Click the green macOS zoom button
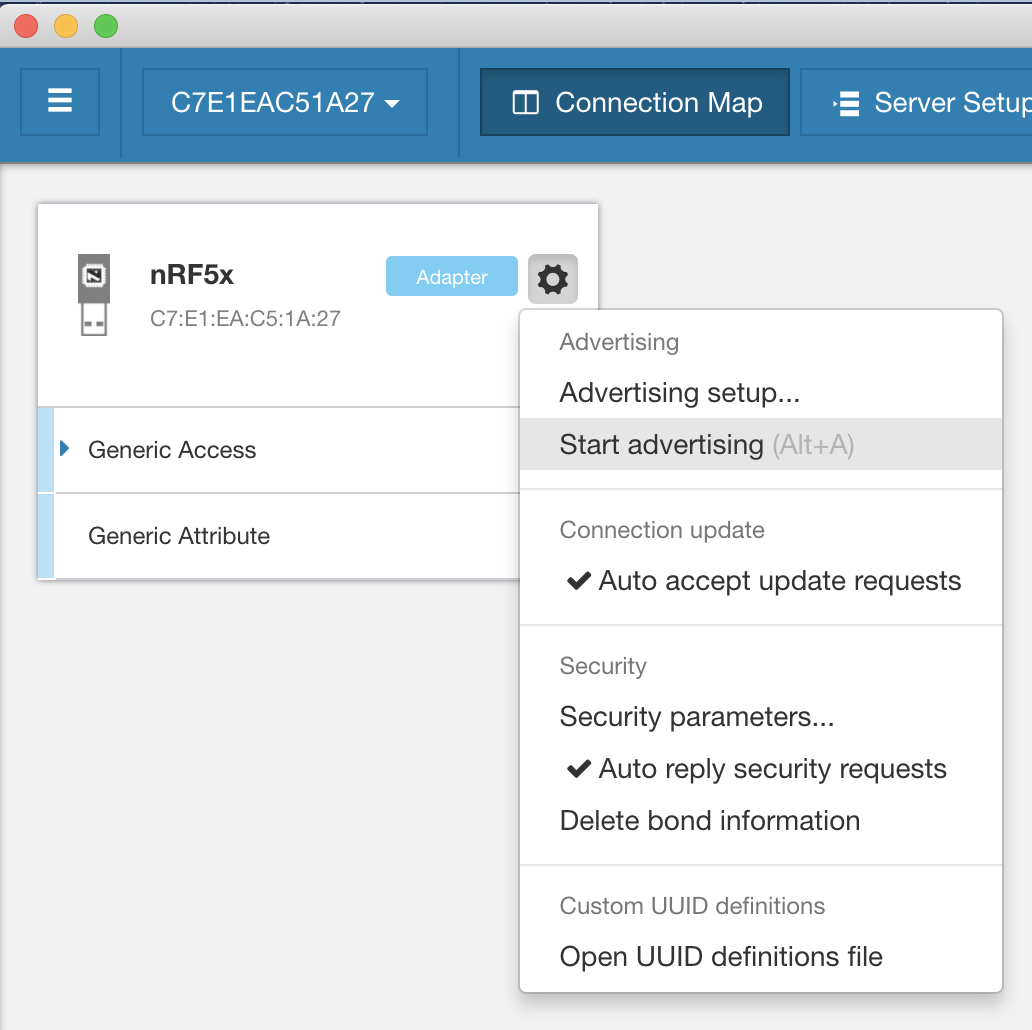1032x1030 pixels. 106,27
